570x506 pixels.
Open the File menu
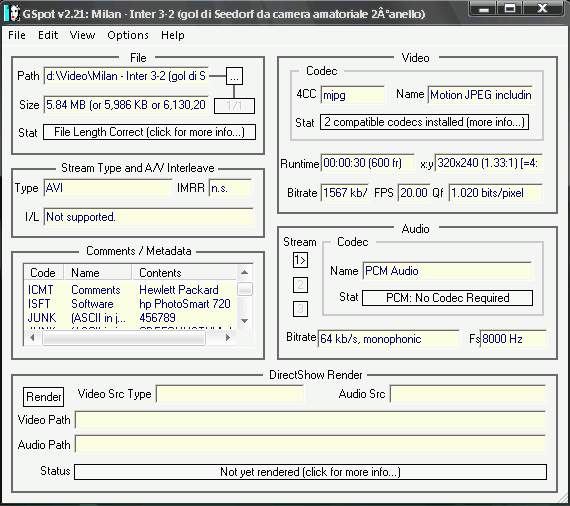click(x=17, y=35)
